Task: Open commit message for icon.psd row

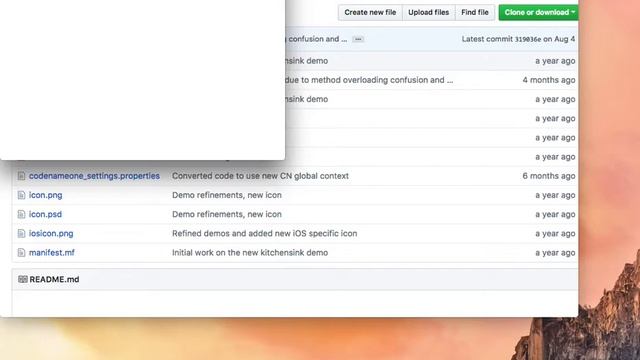Action: [x=227, y=214]
